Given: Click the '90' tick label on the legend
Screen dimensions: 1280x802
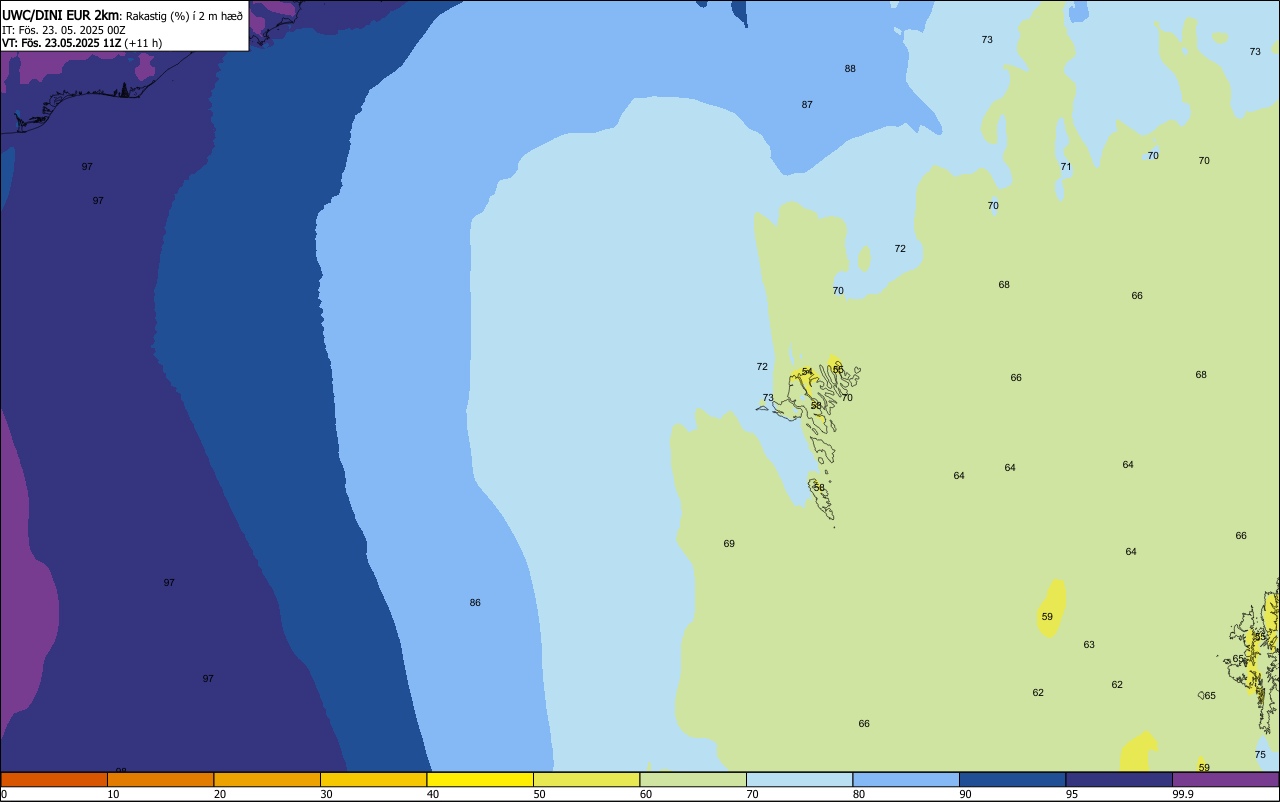Looking at the screenshot, I should point(965,794).
